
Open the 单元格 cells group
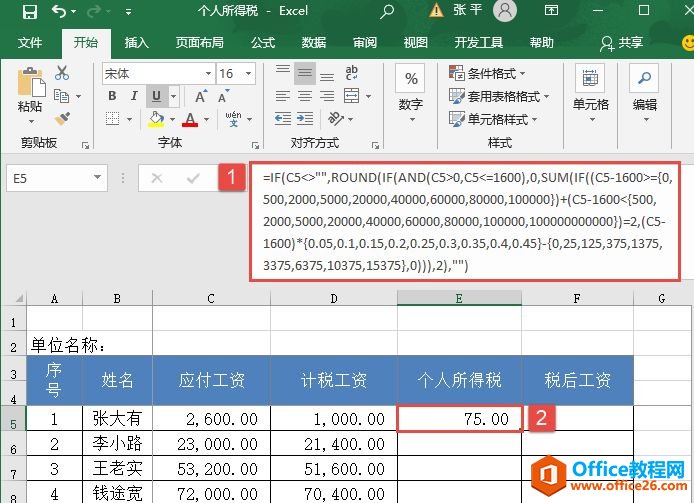pyautogui.click(x=591, y=94)
